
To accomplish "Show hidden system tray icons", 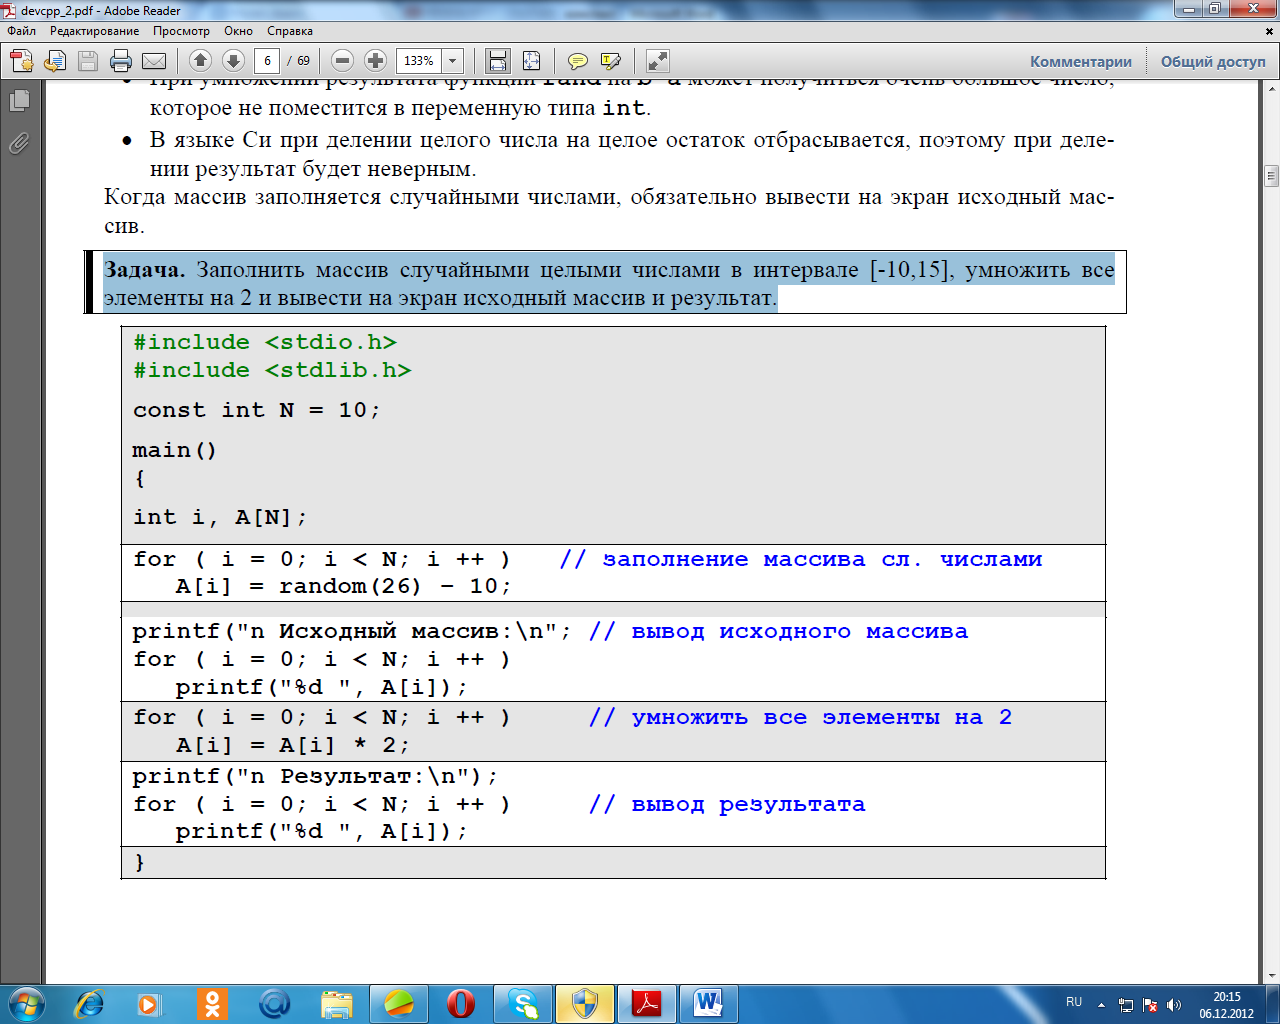I will pos(1101,1005).
